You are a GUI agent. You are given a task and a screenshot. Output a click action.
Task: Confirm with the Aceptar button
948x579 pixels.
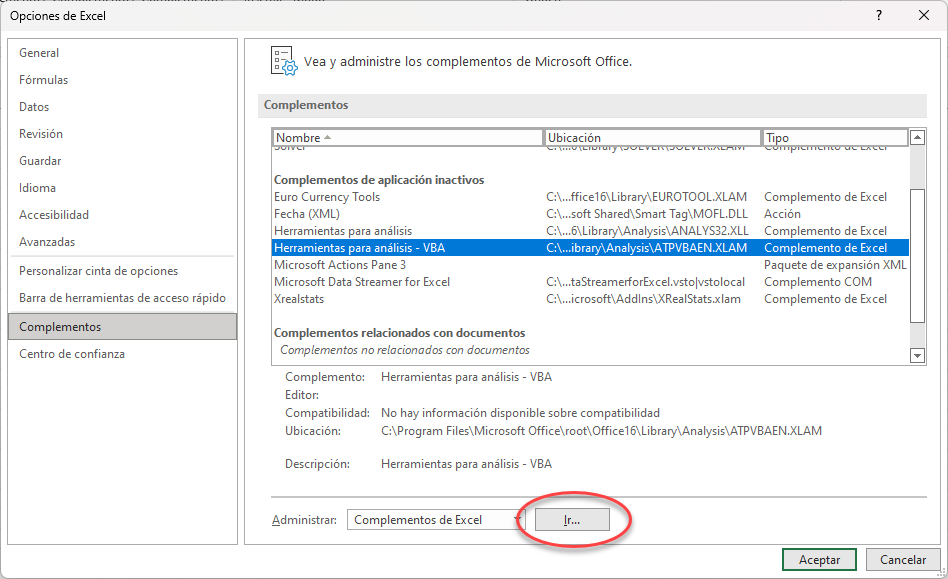tap(819, 560)
